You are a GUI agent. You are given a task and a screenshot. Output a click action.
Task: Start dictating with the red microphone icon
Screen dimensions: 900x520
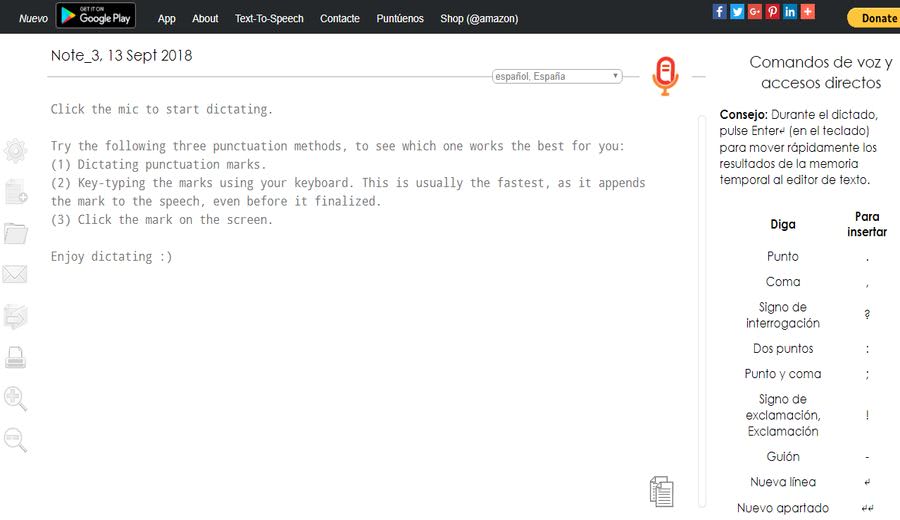click(665, 76)
